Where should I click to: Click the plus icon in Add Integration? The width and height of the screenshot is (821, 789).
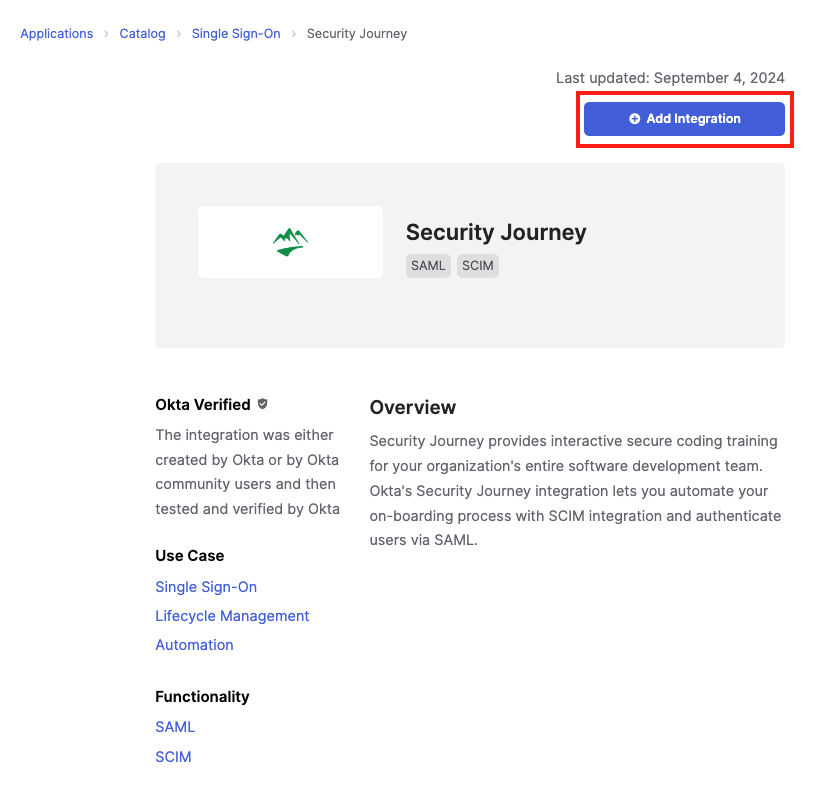pos(634,119)
